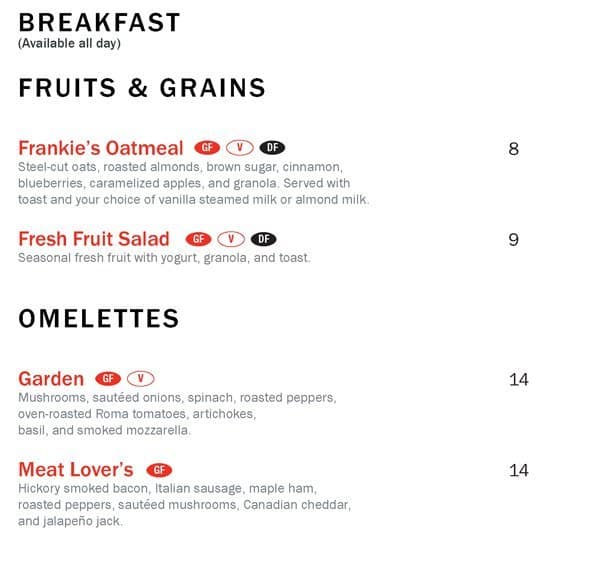Select the Meat Lover's omelette title
Viewport: 600px width, 562px height.
coord(76,470)
